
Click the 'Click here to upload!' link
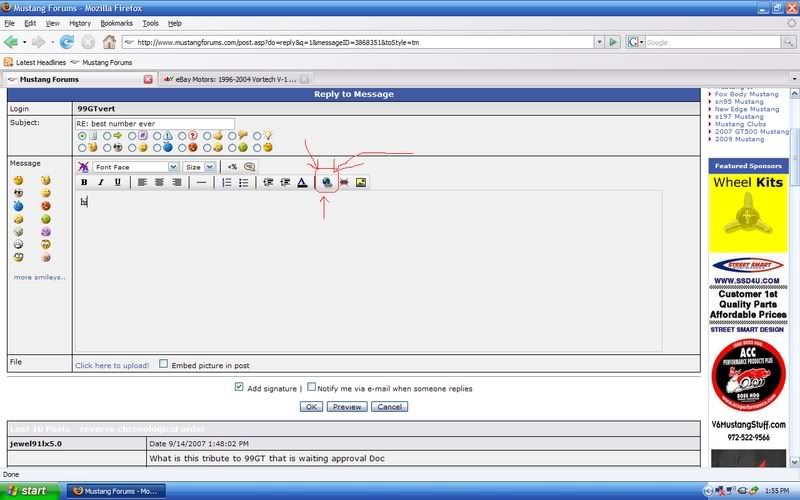(112, 365)
